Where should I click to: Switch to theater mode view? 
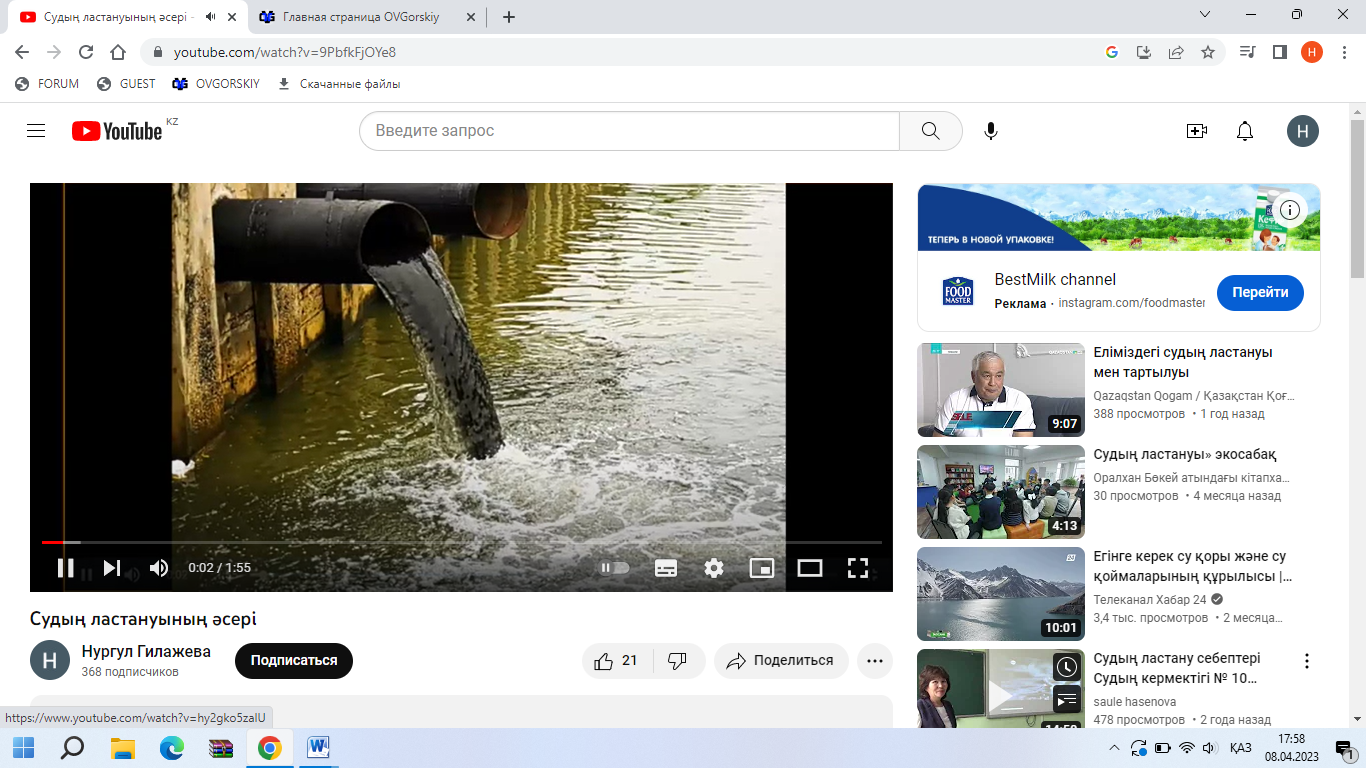(809, 568)
